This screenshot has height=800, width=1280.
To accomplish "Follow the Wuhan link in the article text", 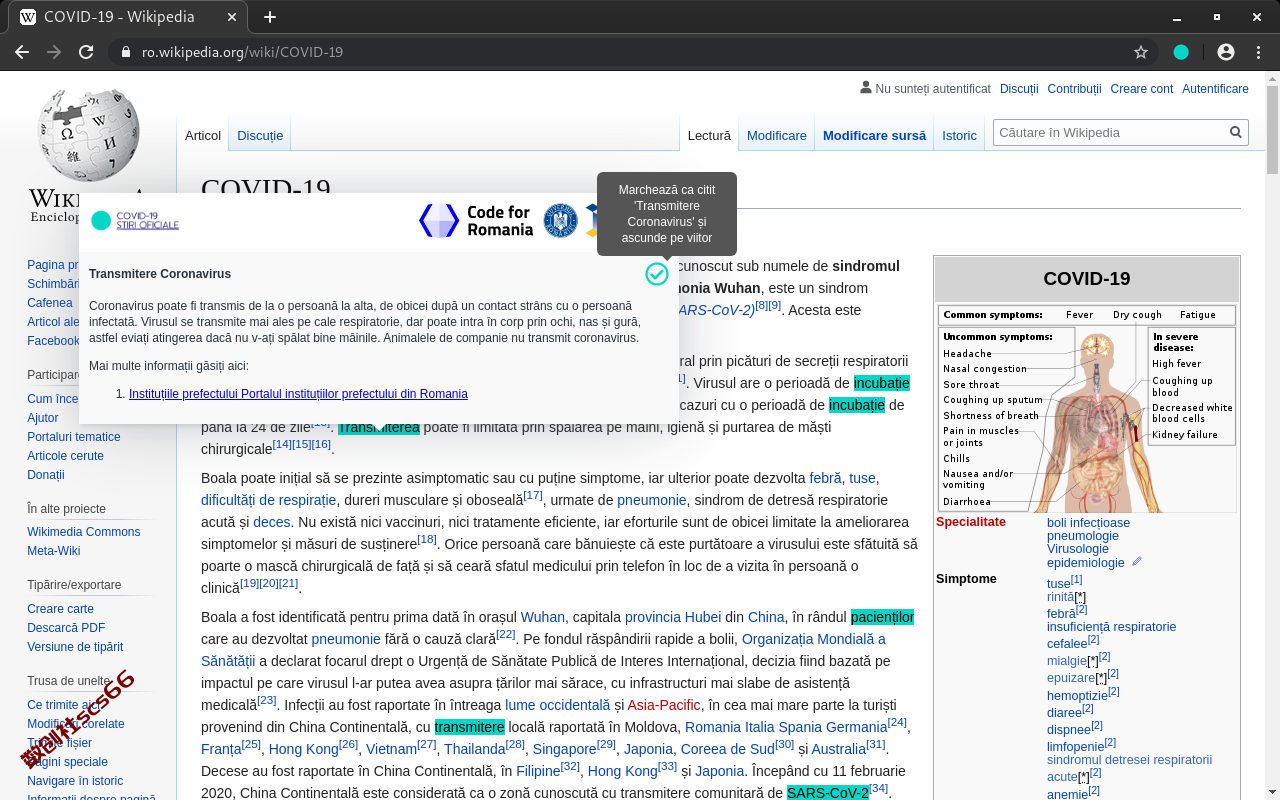I will 543,617.
